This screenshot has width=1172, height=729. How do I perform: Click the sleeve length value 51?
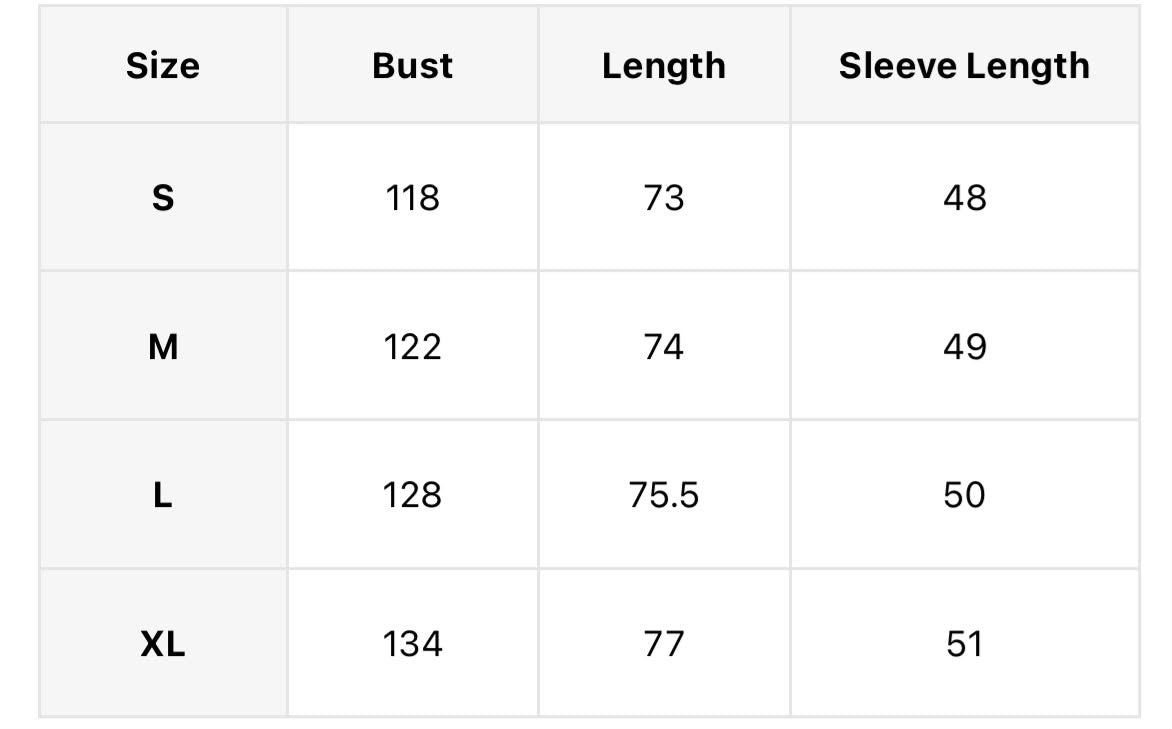(965, 644)
